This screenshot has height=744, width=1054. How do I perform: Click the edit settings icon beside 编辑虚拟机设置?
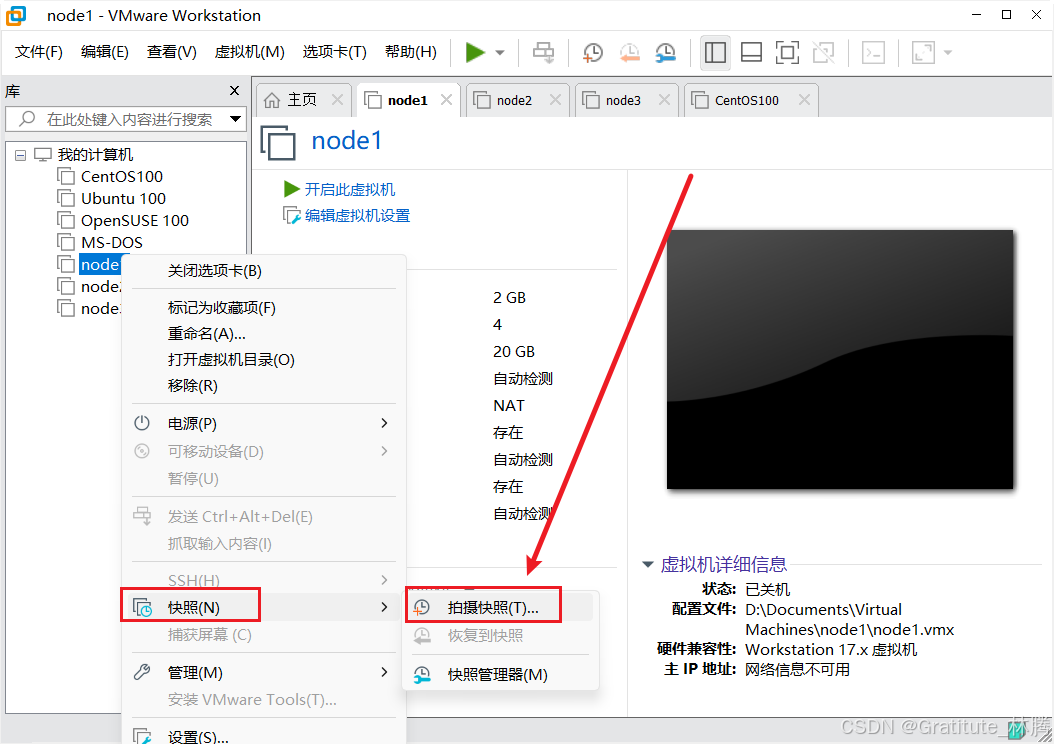point(291,216)
